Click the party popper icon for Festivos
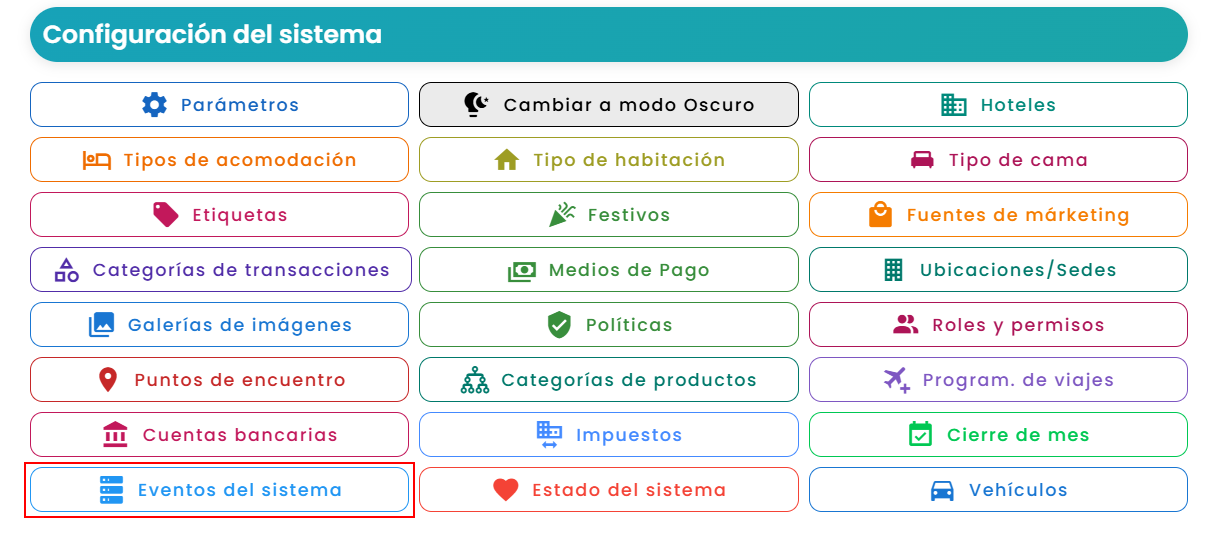Image resolution: width=1210 pixels, height=538 pixels. point(562,215)
